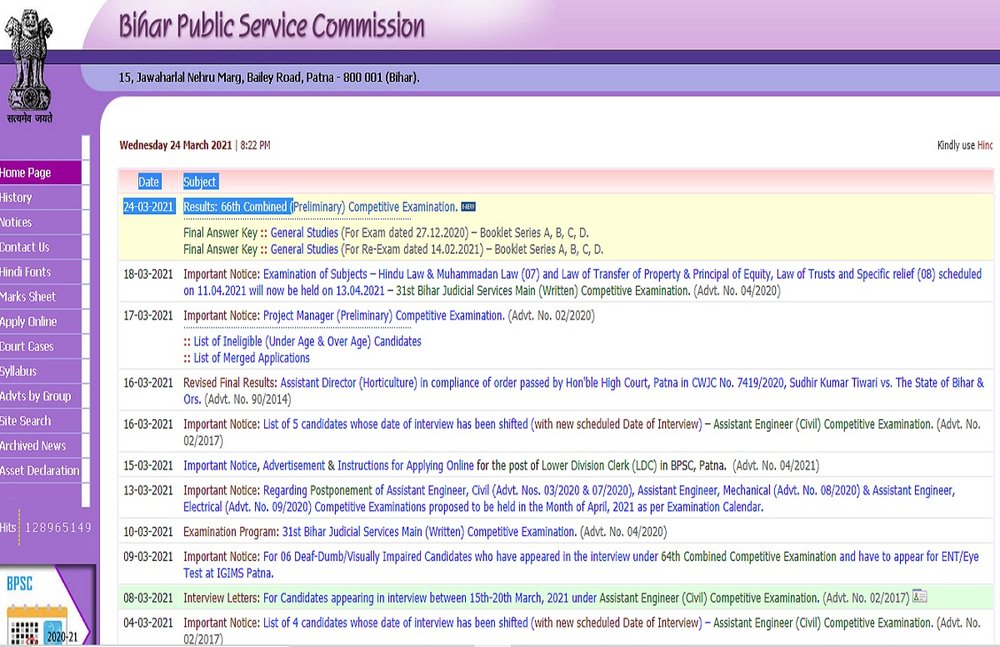Open List of Merged Applications link
Viewport: 1000px width, 647px height.
click(x=251, y=358)
